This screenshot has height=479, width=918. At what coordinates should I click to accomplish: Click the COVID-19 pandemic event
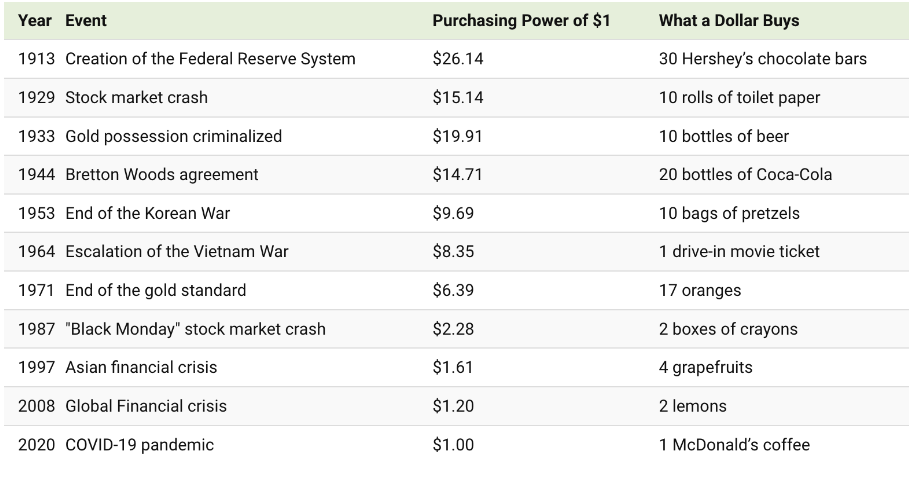139,445
